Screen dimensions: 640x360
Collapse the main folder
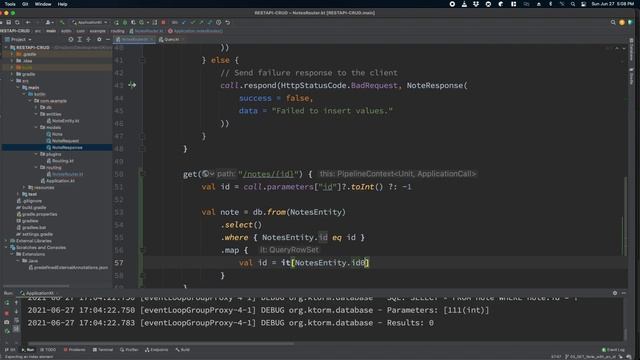tap(18, 87)
